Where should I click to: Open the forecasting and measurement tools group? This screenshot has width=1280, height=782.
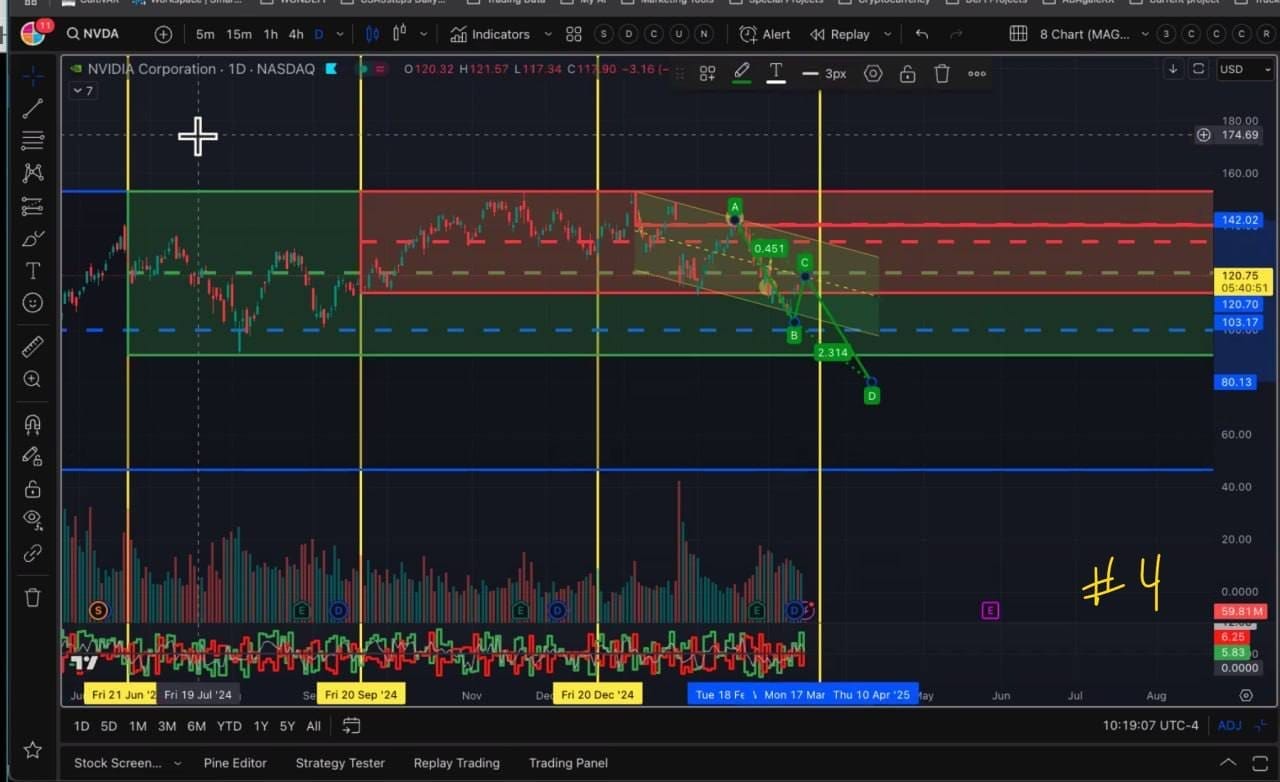tap(33, 206)
